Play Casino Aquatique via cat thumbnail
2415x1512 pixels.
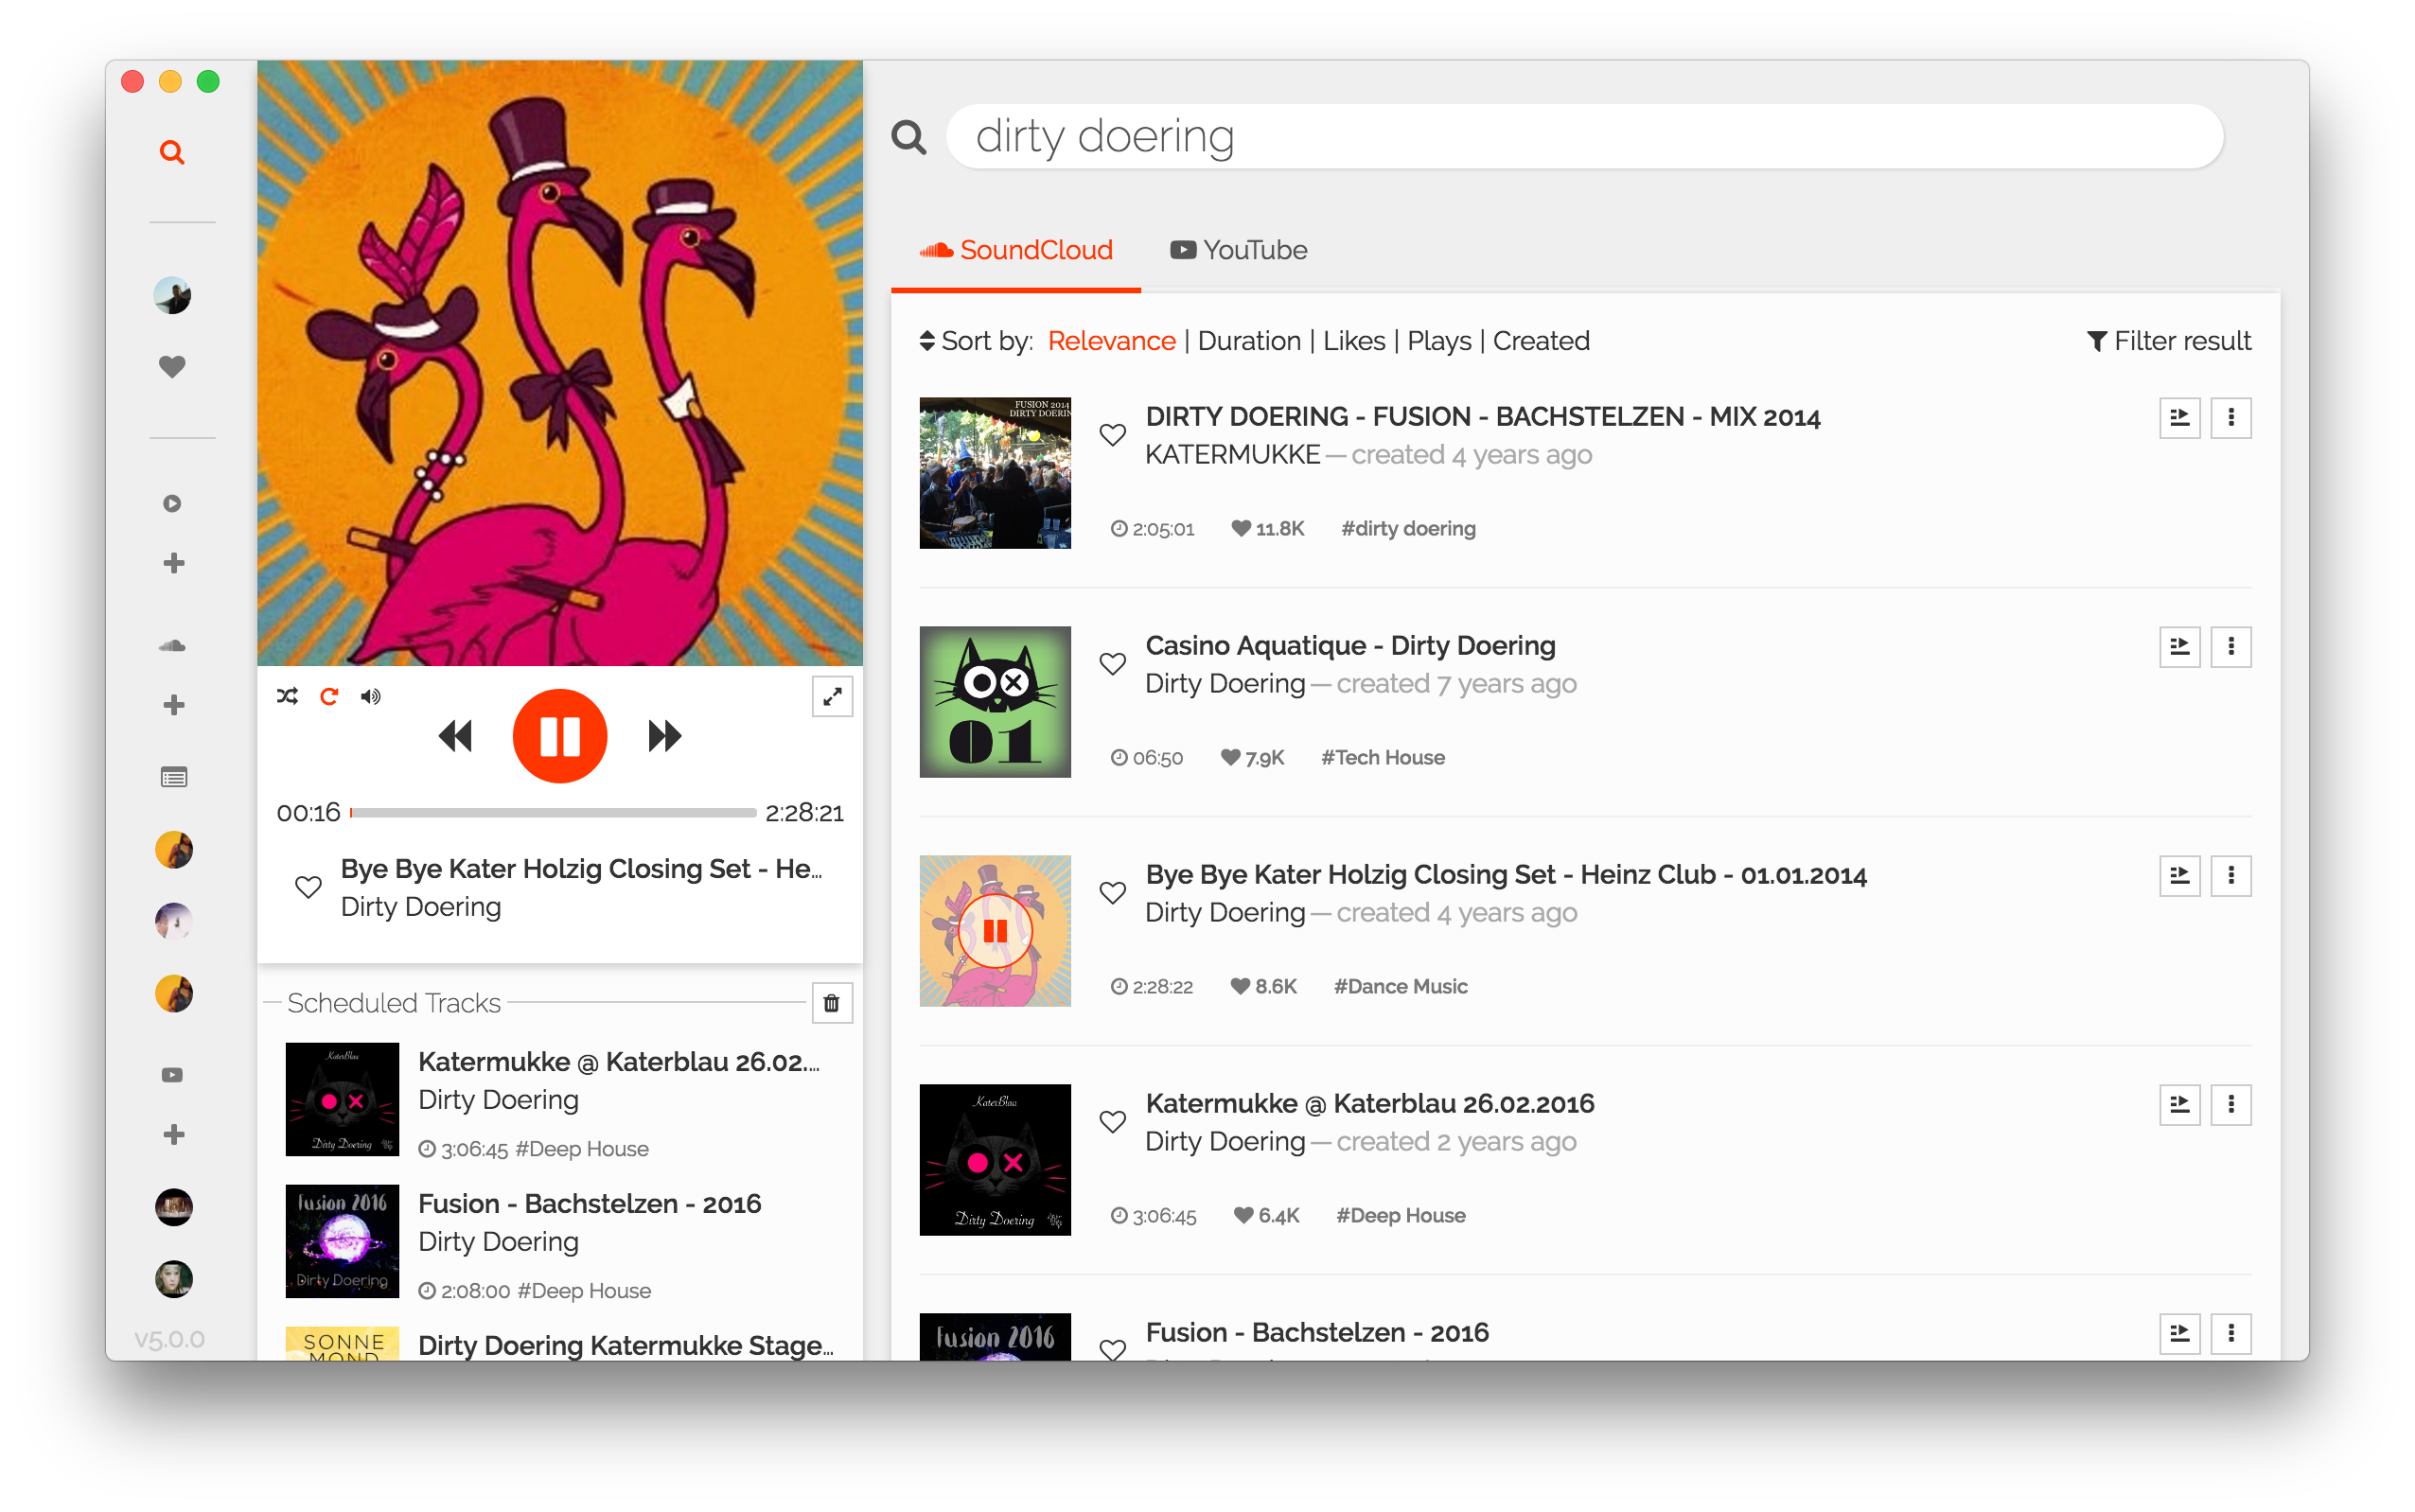(x=995, y=702)
